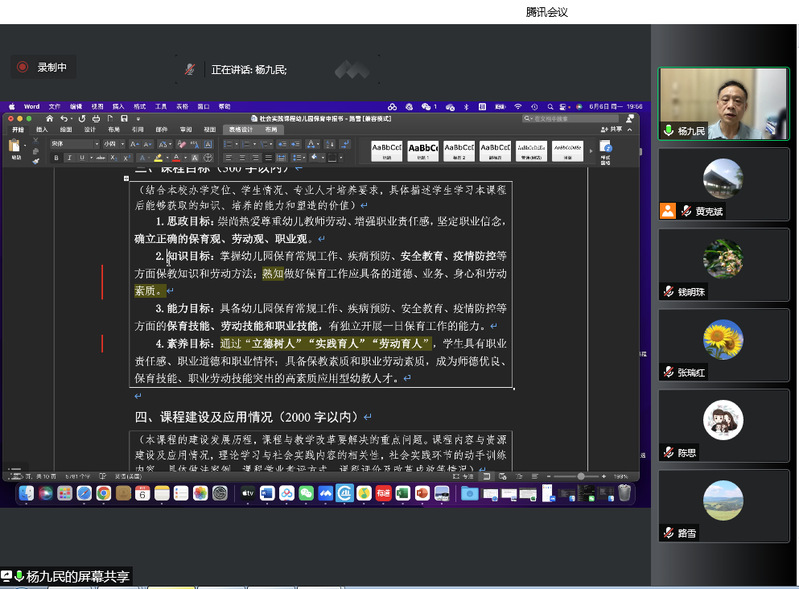
Task: Click the Styles Pane icon in the ribbon
Action: coord(605,152)
